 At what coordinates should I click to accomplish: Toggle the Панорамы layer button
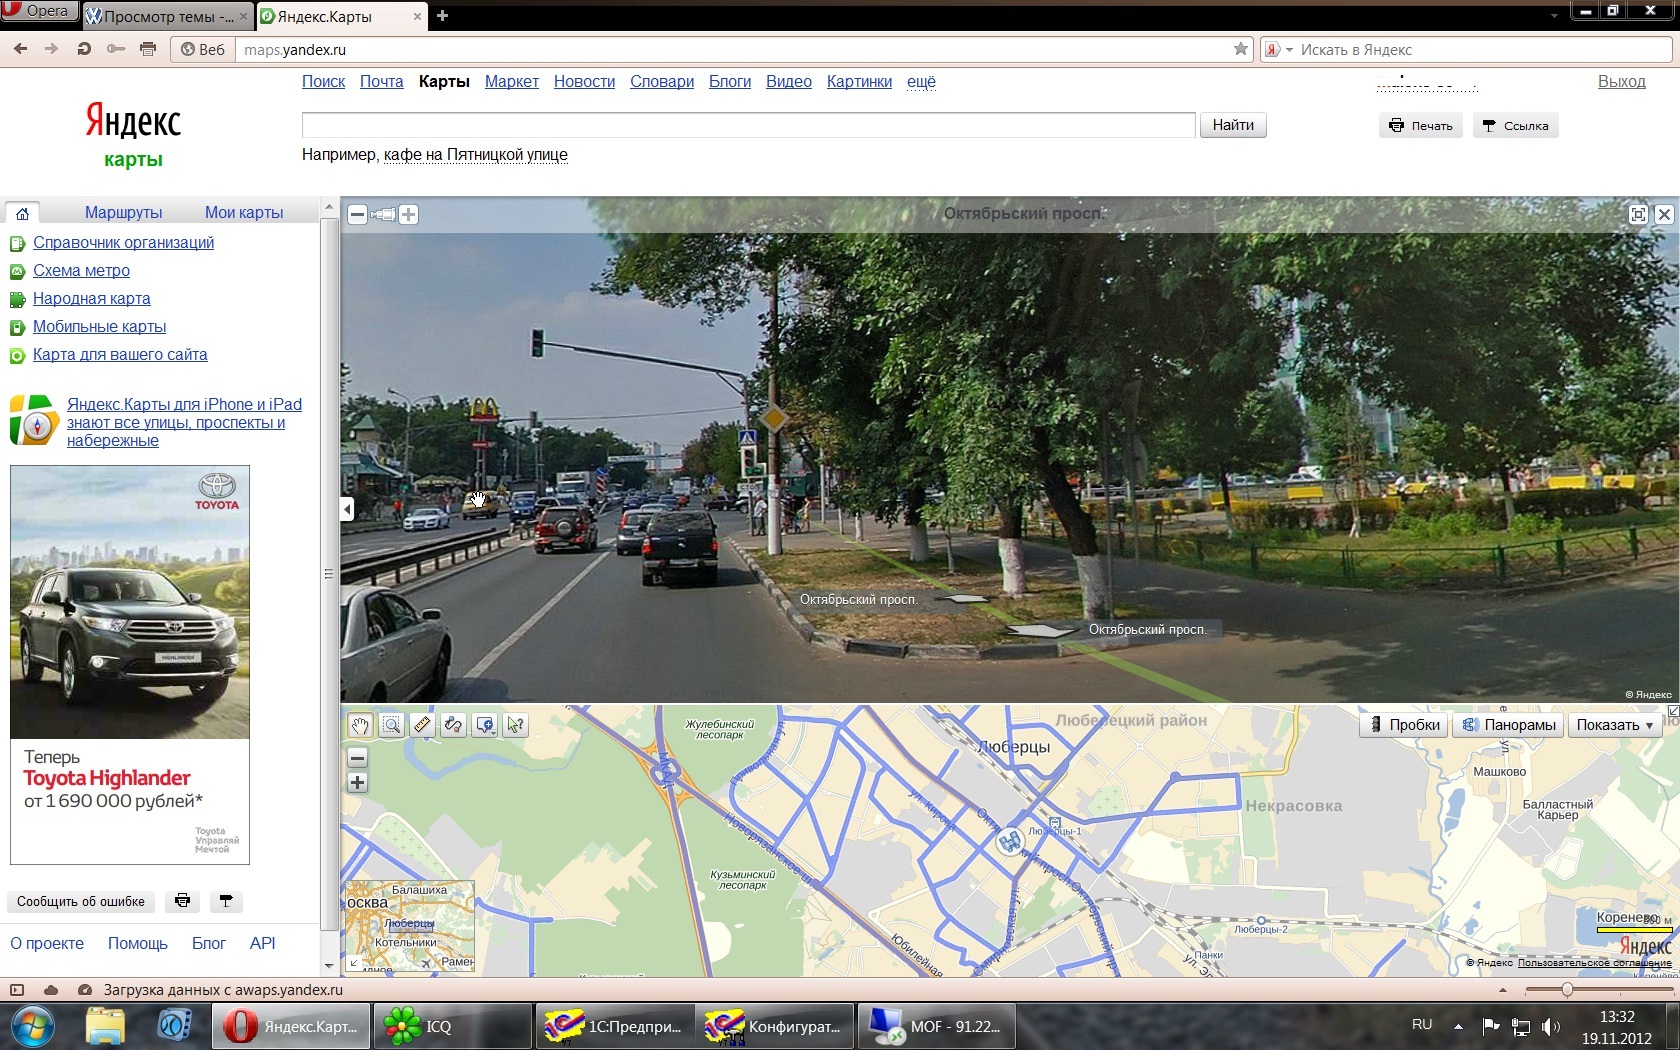pyautogui.click(x=1509, y=725)
